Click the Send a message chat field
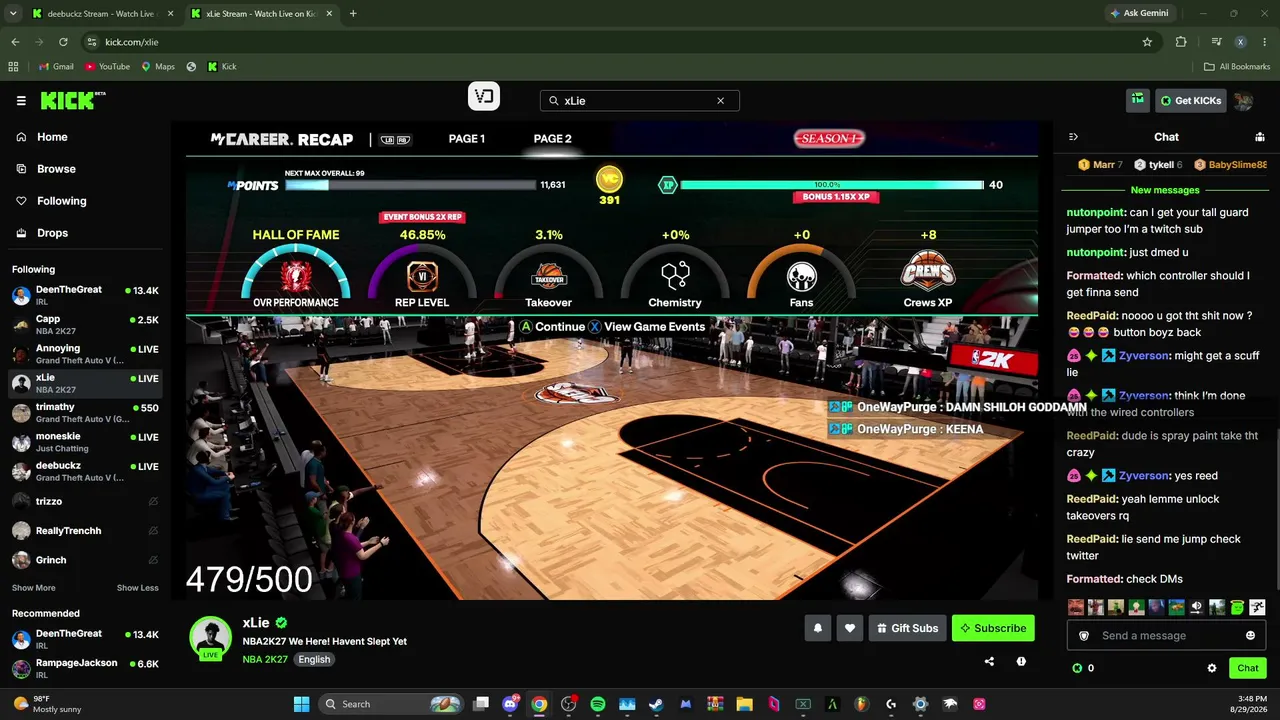The image size is (1280, 720). (1166, 636)
